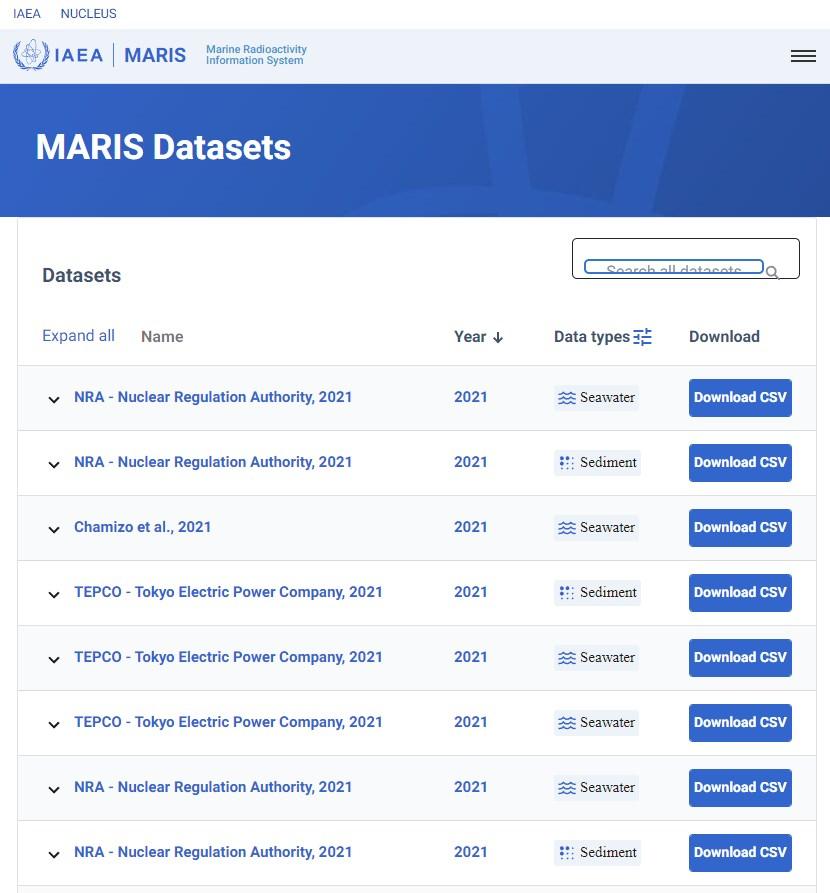
Task: Open the Data types filter icon
Action: point(643,337)
